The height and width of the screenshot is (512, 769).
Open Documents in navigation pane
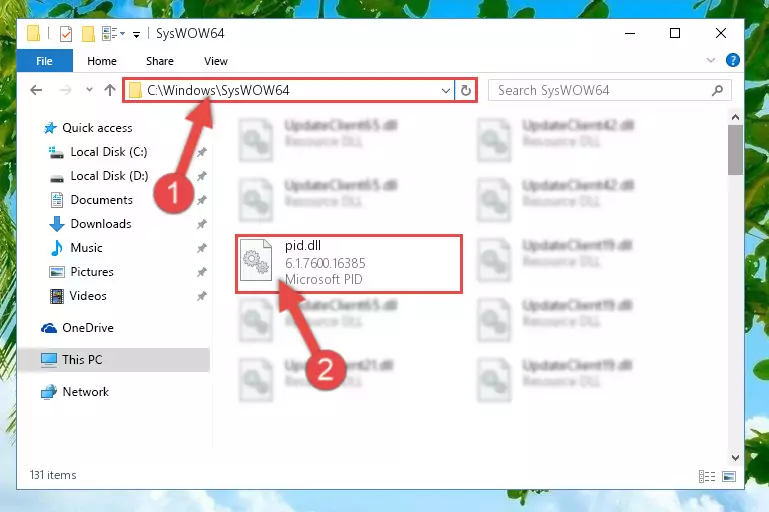pos(102,200)
